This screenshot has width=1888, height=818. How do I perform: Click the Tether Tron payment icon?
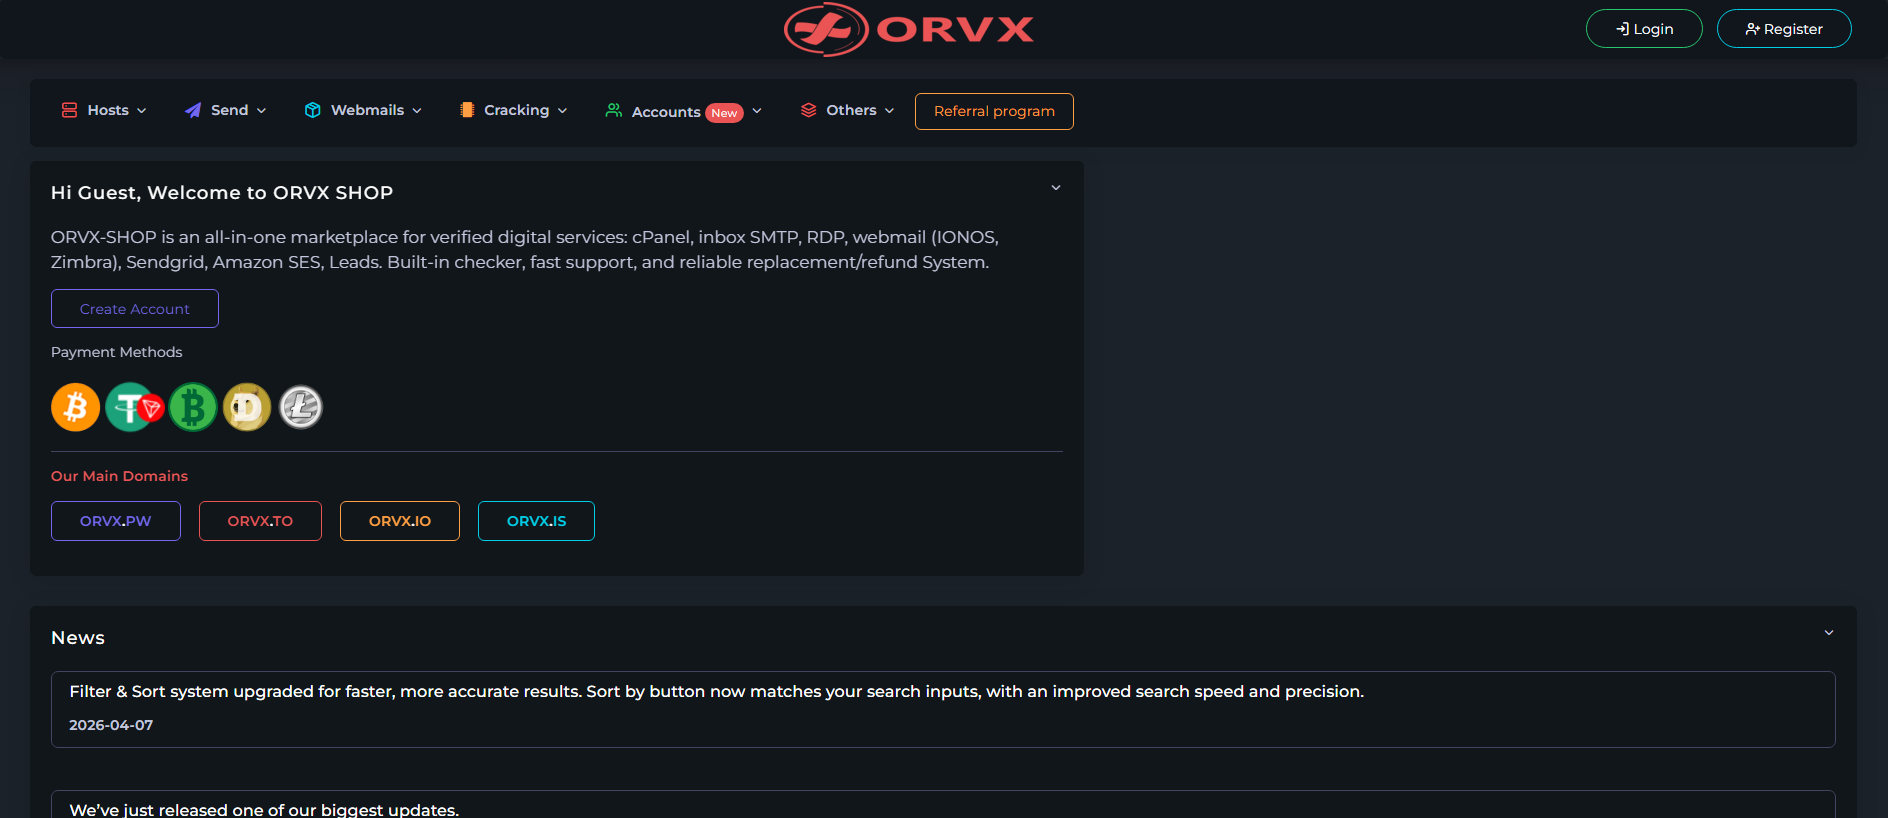(134, 407)
